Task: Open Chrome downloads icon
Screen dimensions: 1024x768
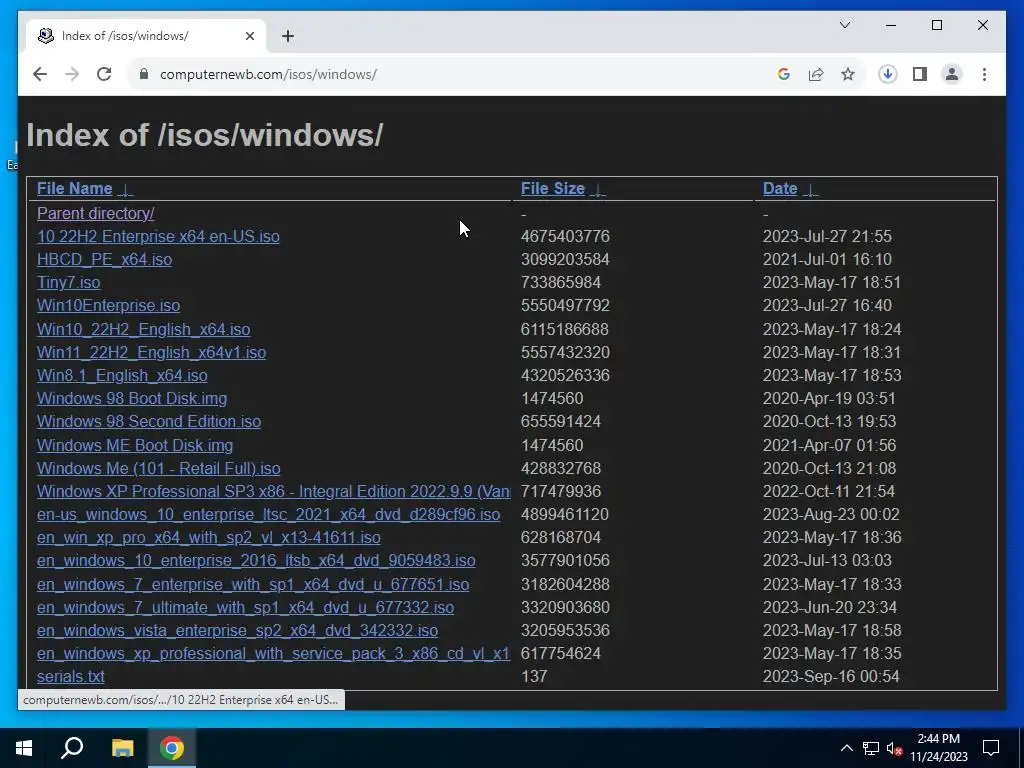Action: (x=888, y=74)
